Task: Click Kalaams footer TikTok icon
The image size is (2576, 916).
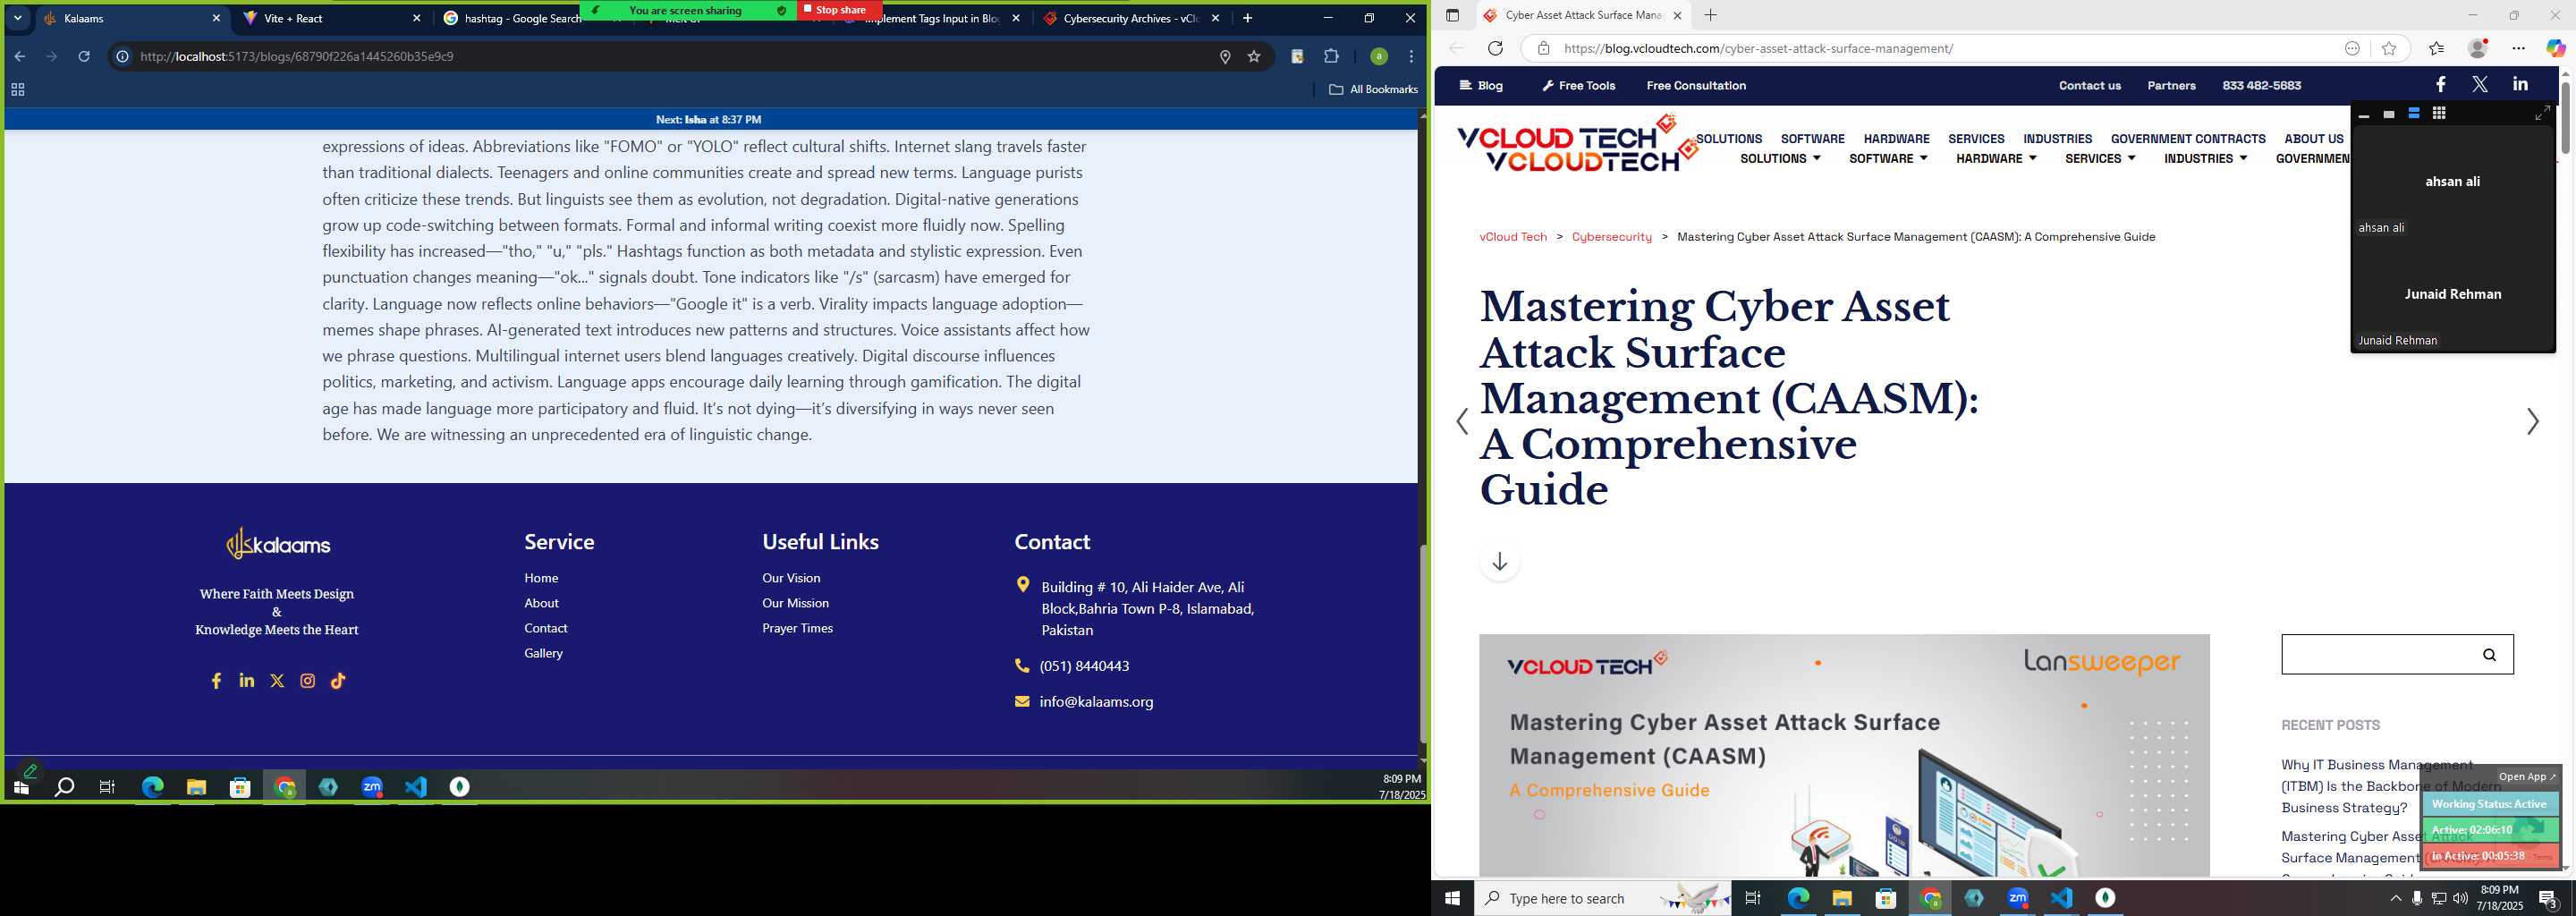Action: [338, 681]
